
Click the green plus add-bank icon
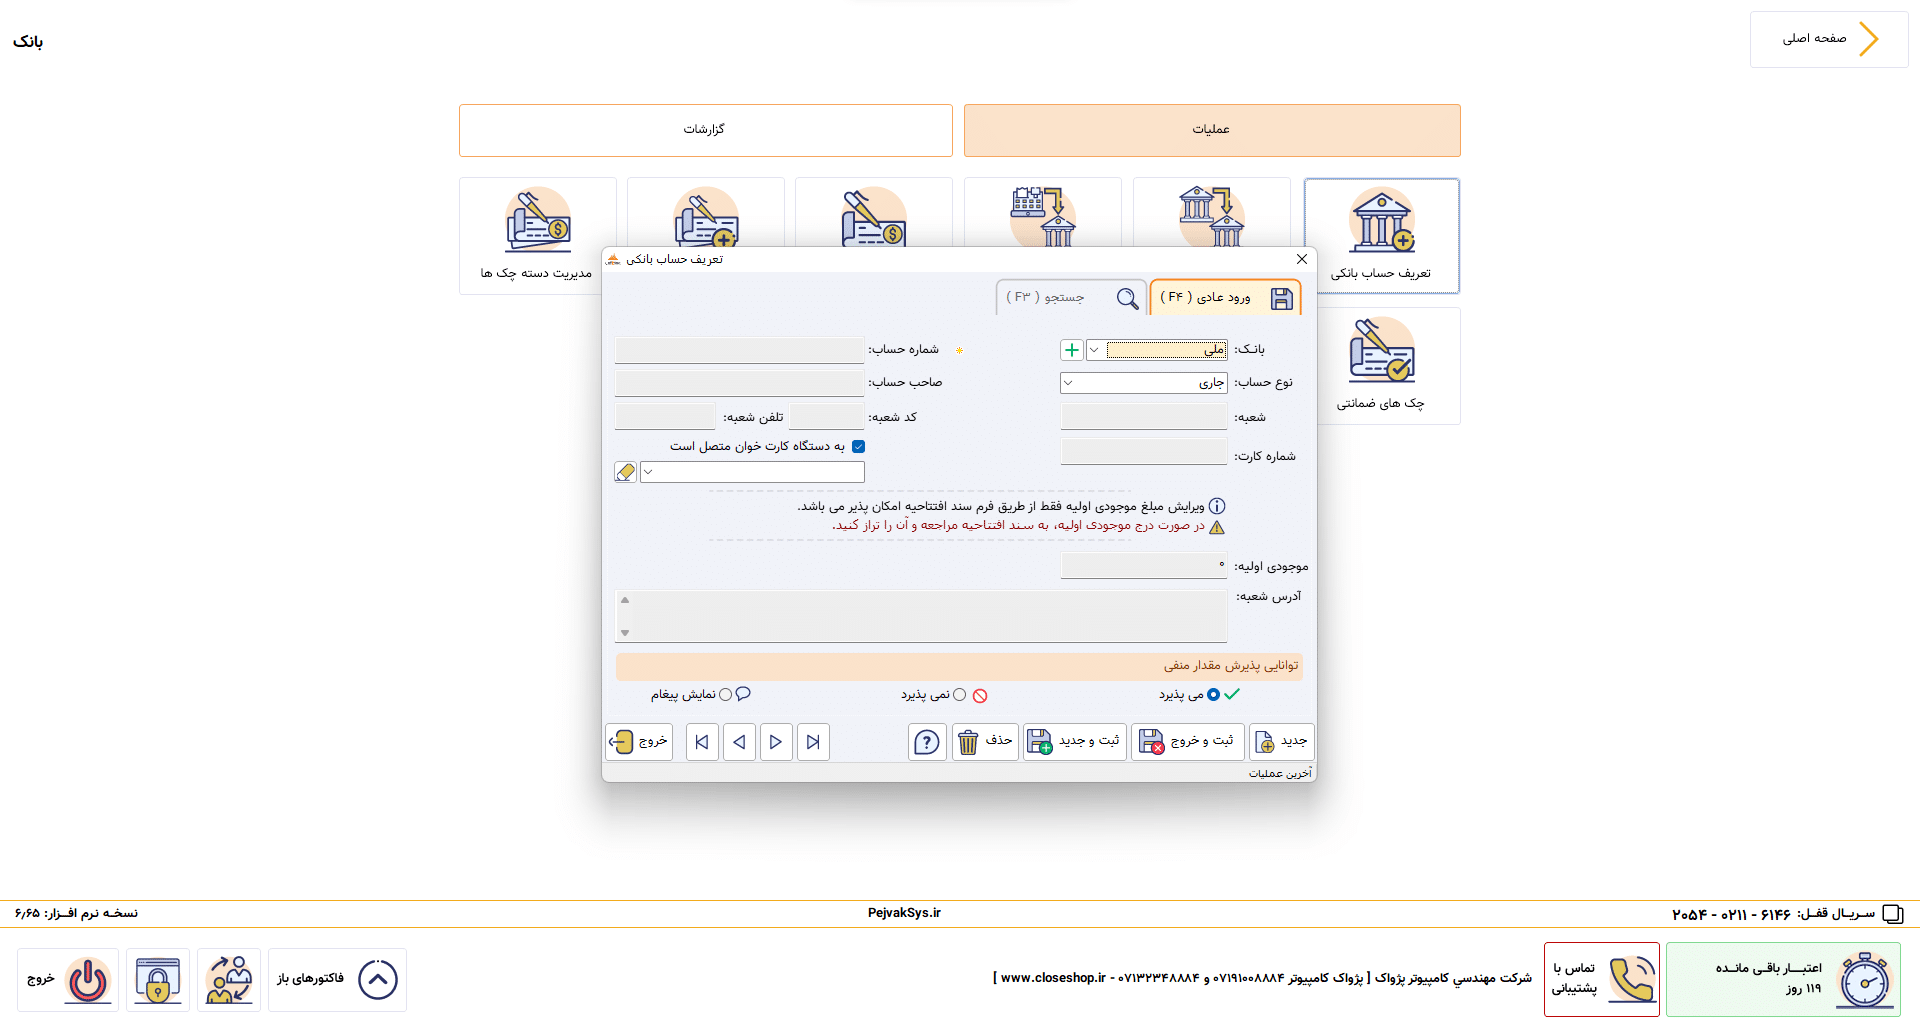click(x=1071, y=350)
